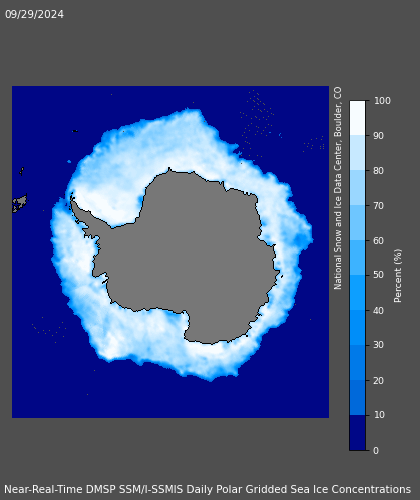The image size is (420, 500).
Task: Click the 09/29/2024 date label
Action: [34, 14]
